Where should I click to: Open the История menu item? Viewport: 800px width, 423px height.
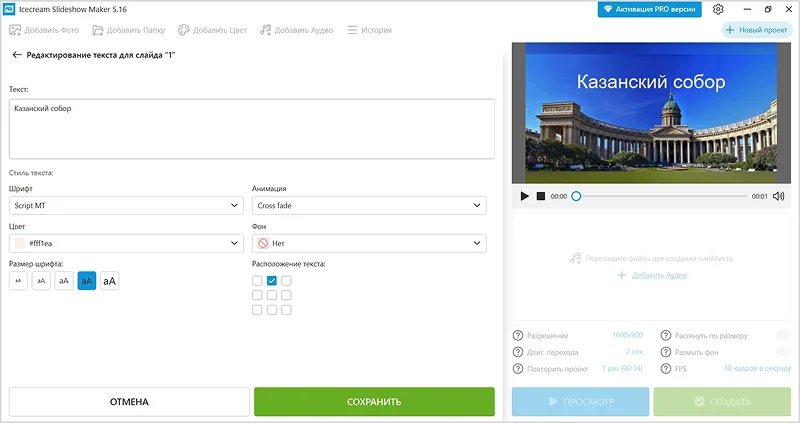coord(369,30)
